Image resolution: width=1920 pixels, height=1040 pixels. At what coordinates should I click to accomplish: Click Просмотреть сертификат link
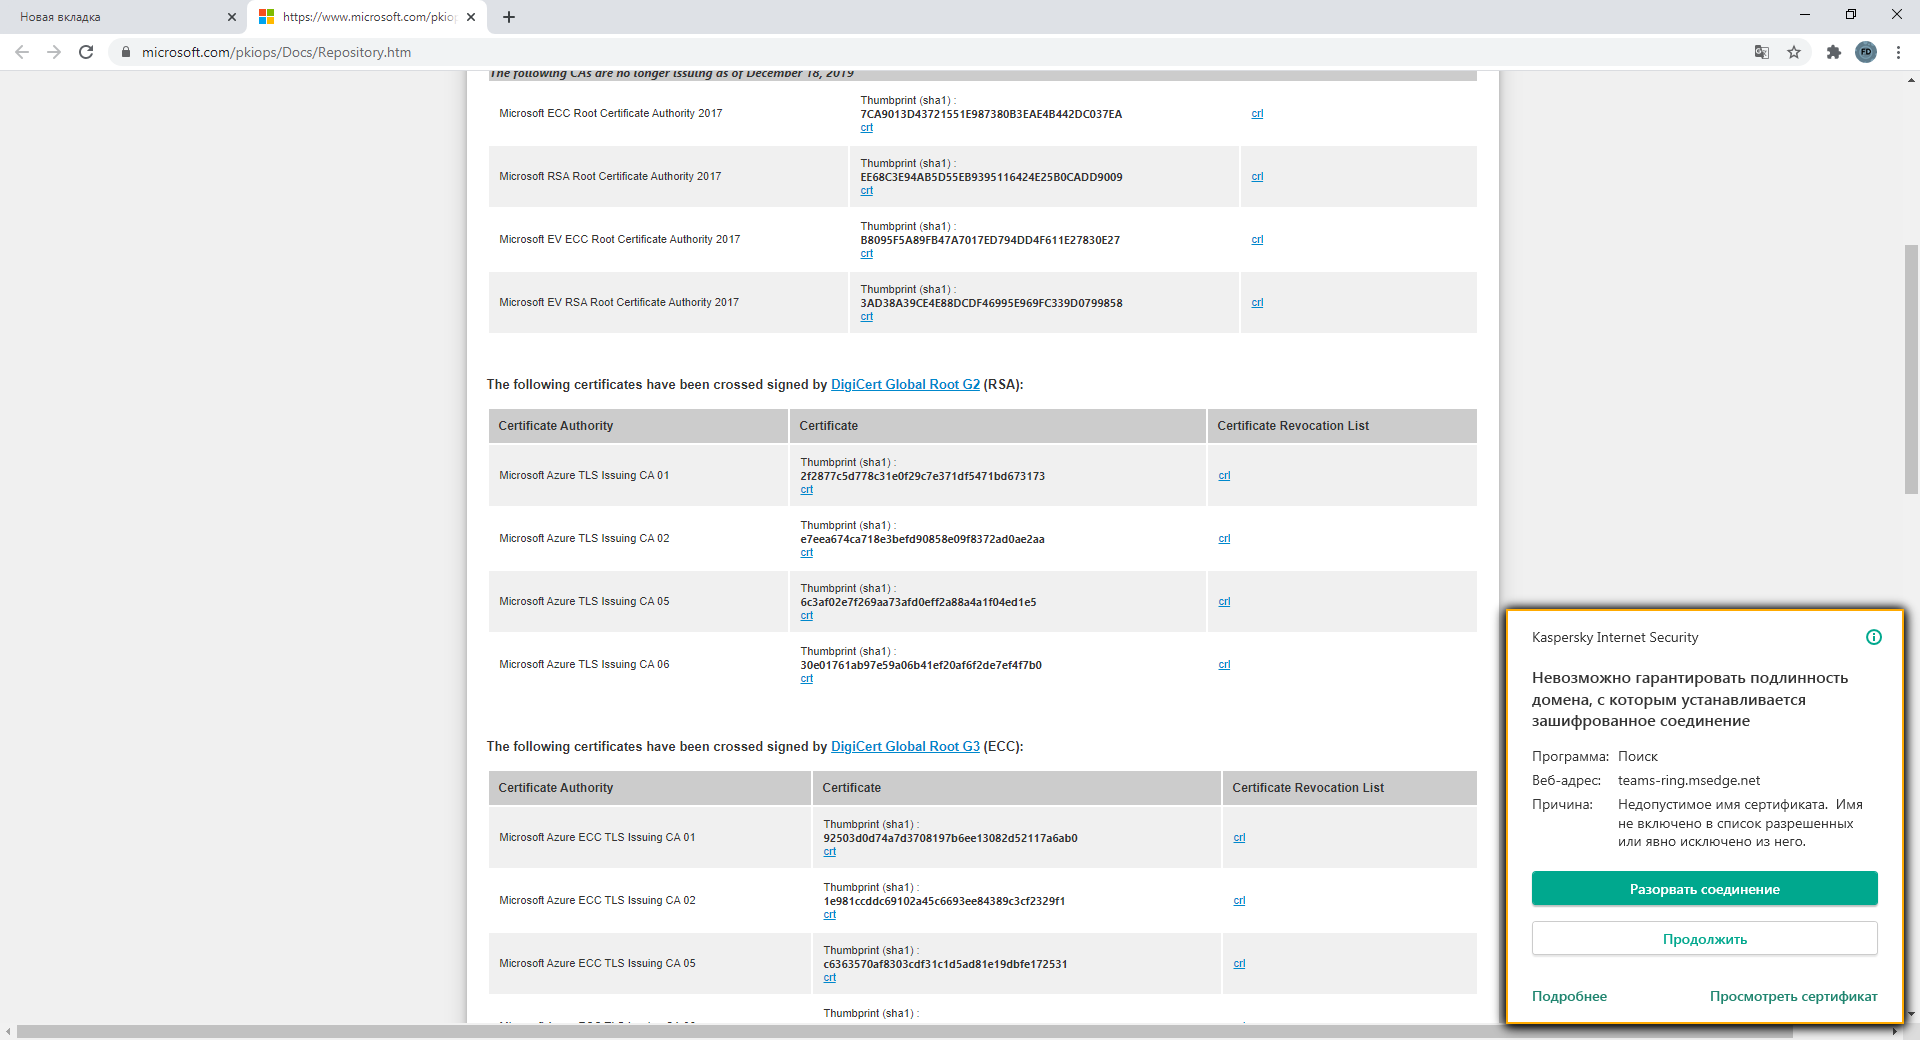(1793, 996)
